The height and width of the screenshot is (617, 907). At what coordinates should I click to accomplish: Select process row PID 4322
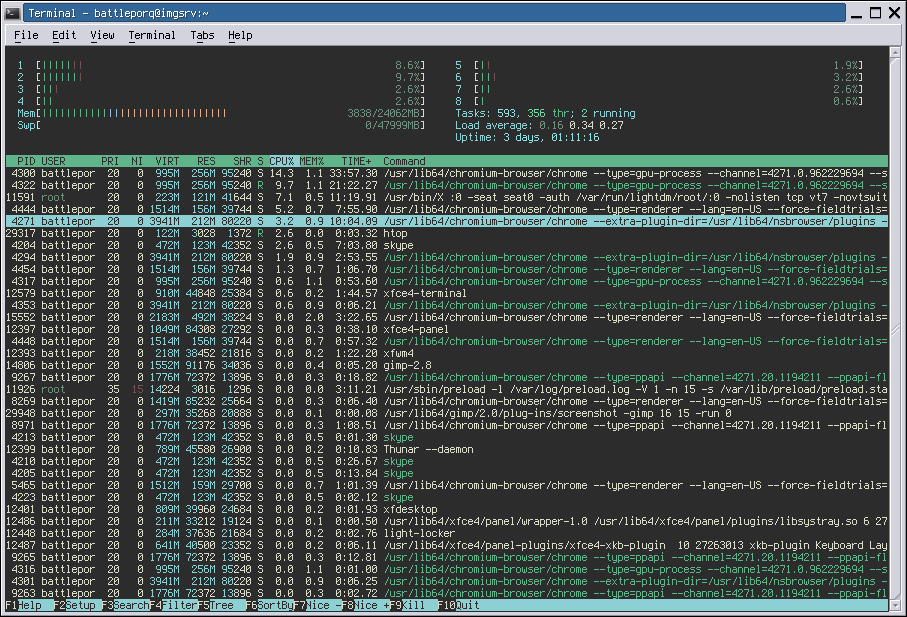click(x=447, y=186)
